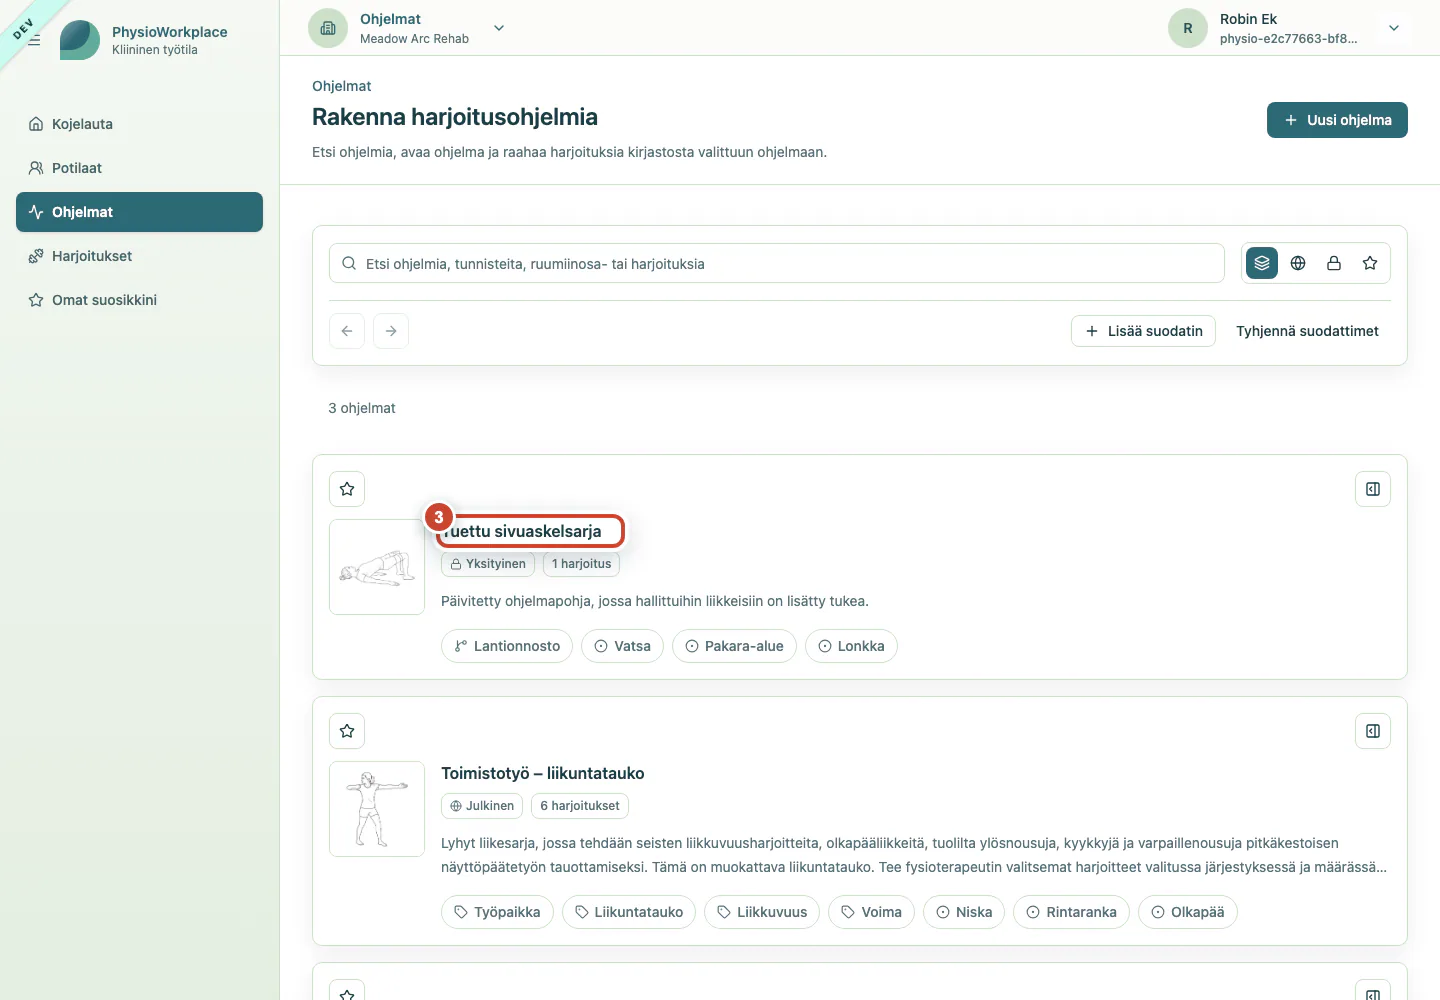Select the Vatsa body-part chip

coord(622,646)
